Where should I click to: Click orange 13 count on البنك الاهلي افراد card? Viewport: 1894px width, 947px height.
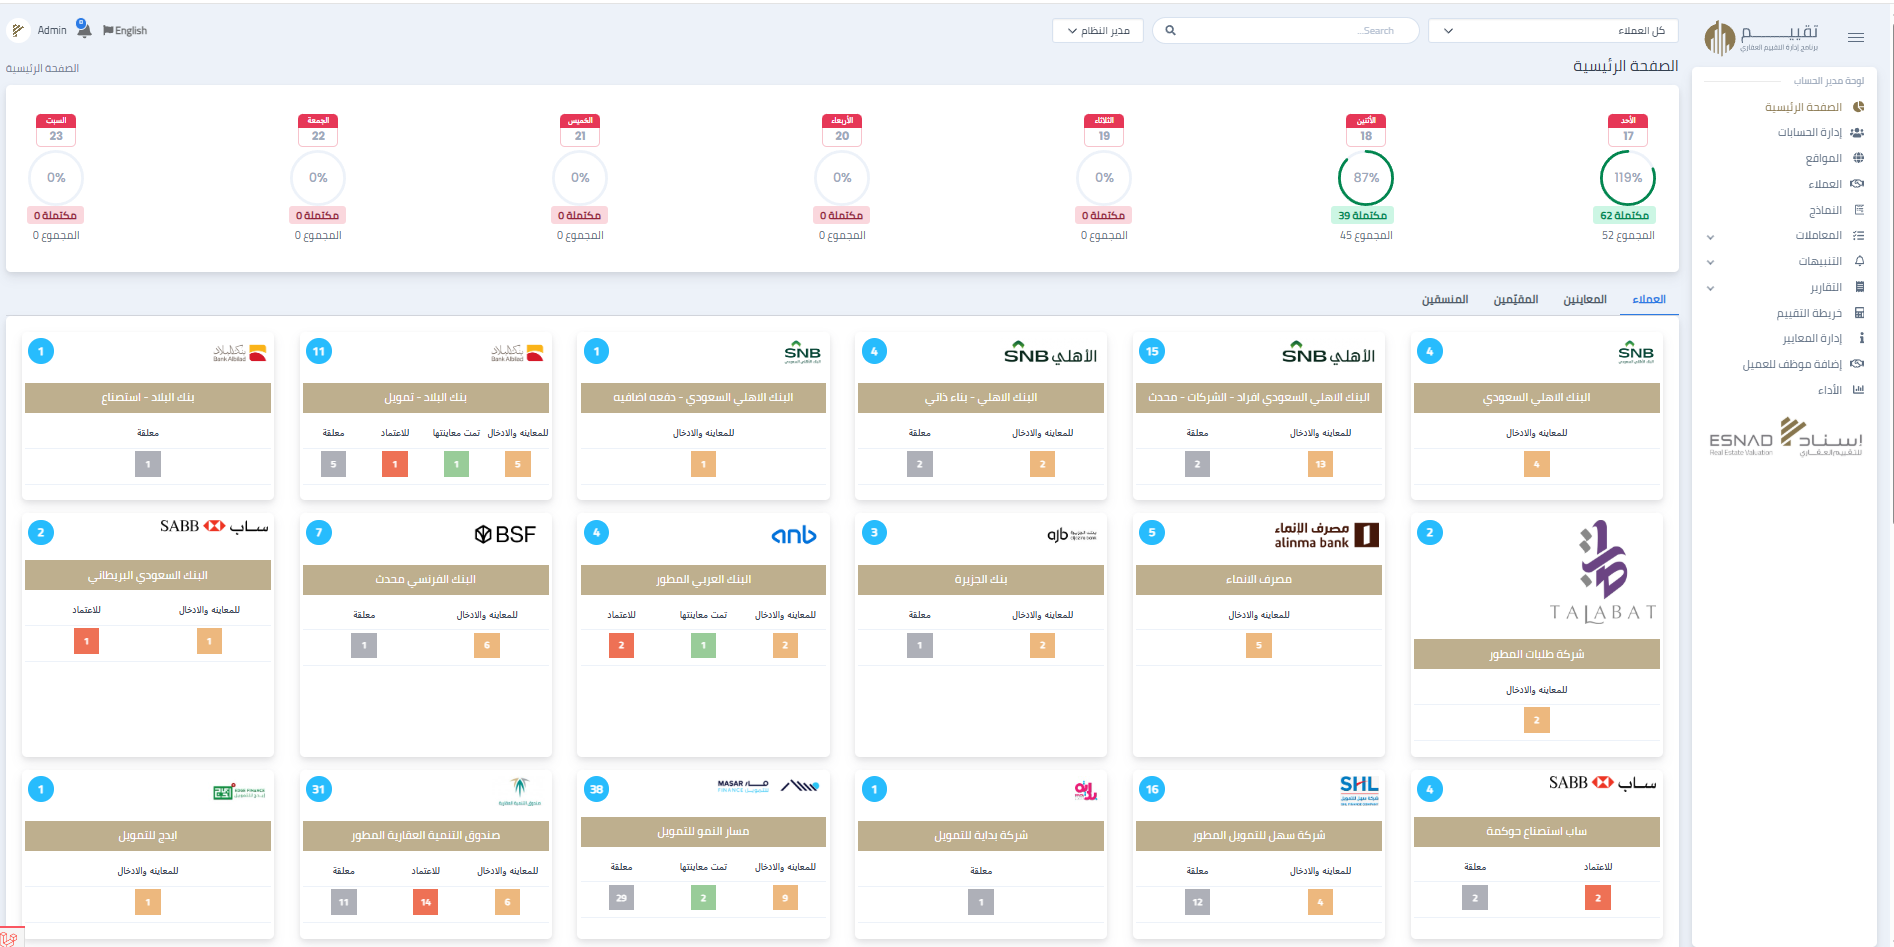tap(1320, 464)
